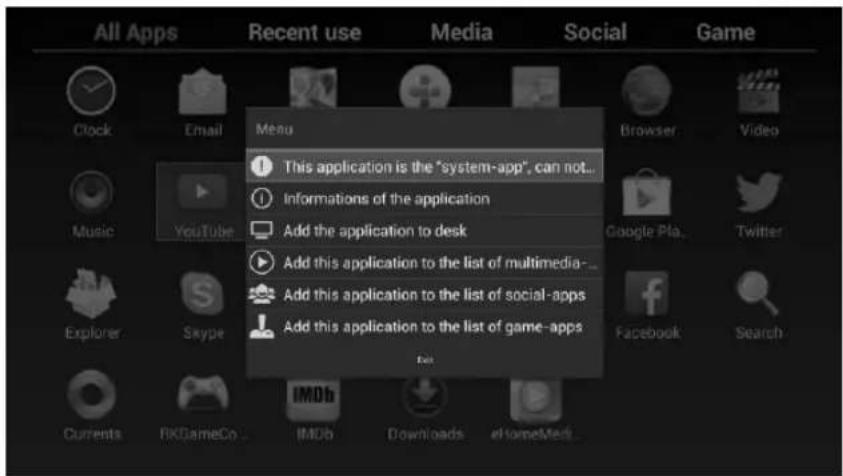
Task: Open the Explorer app icon
Action: click(91, 294)
